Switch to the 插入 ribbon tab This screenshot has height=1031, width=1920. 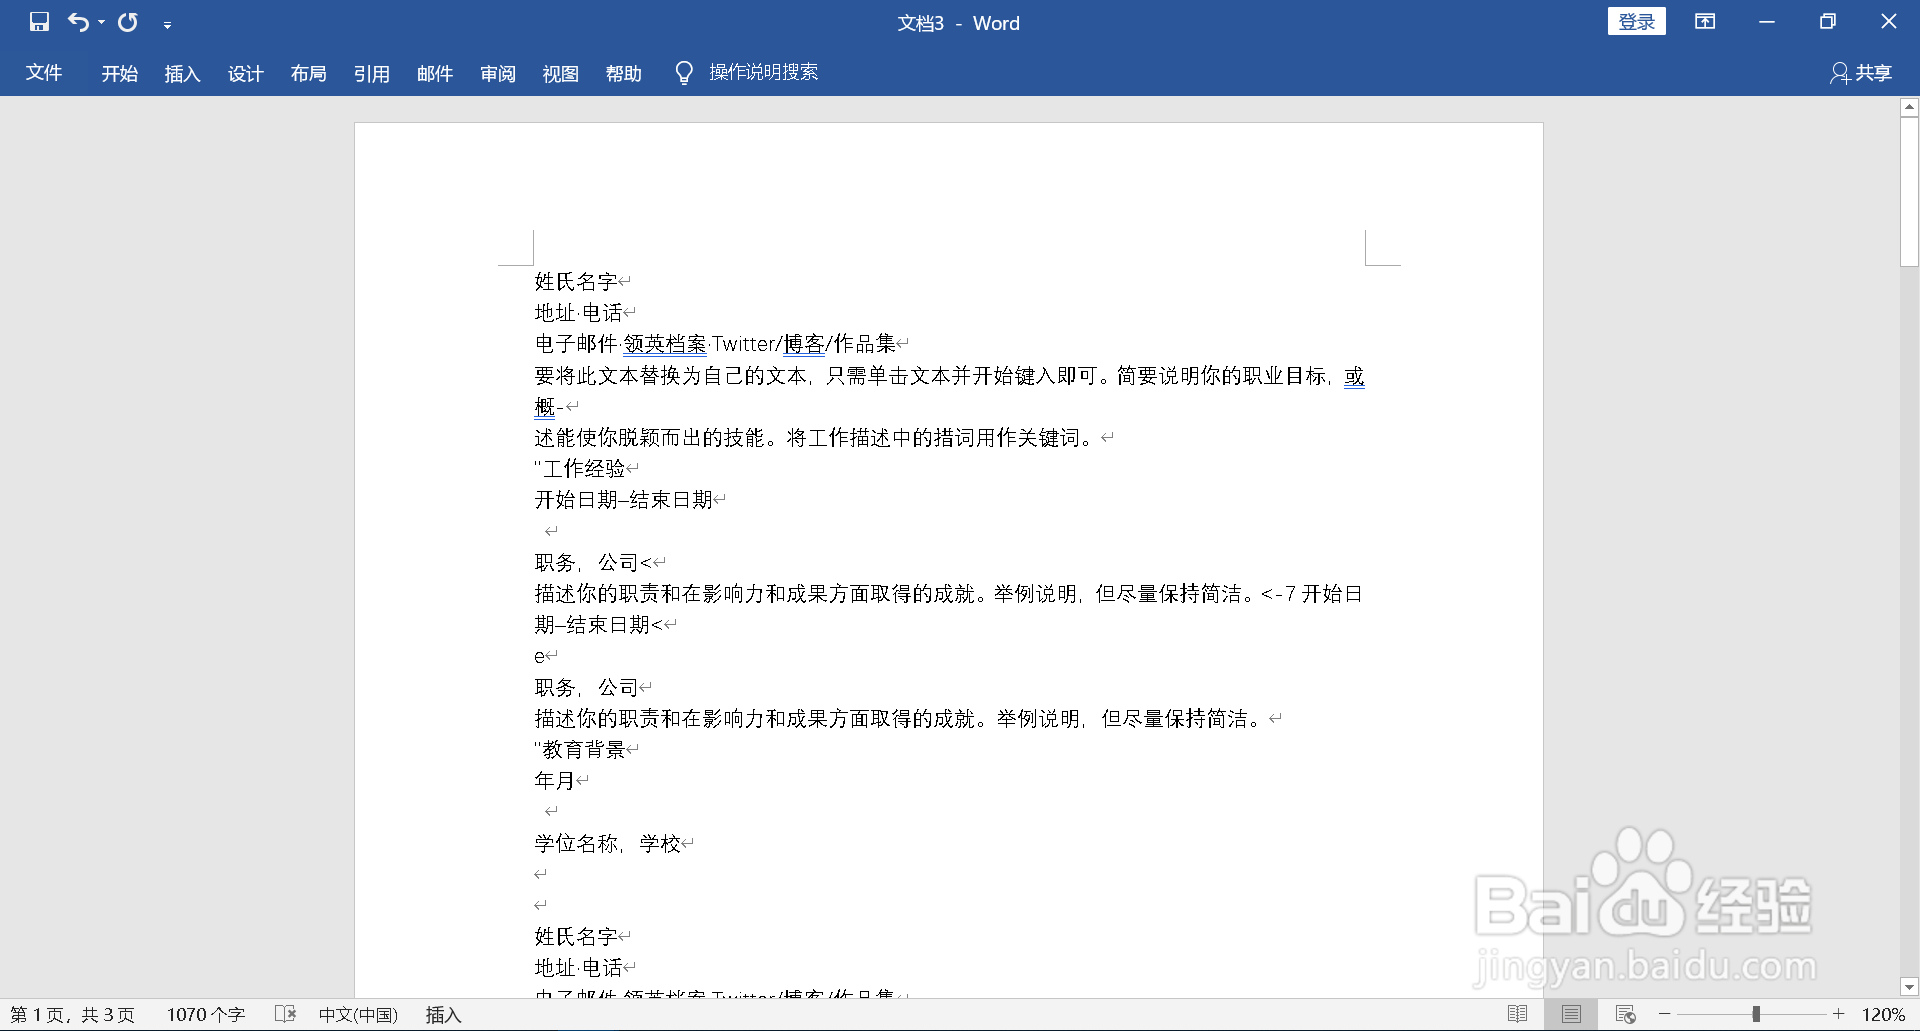coord(182,72)
